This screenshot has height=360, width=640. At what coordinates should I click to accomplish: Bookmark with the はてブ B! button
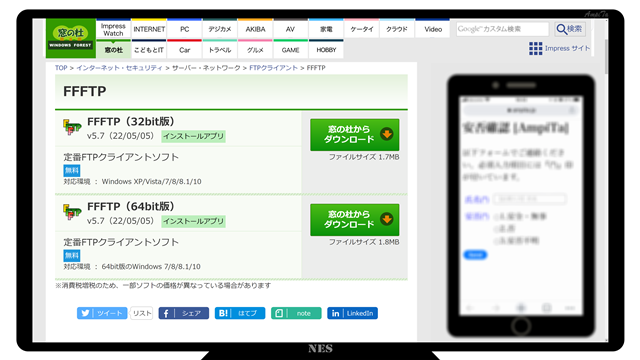click(x=240, y=313)
